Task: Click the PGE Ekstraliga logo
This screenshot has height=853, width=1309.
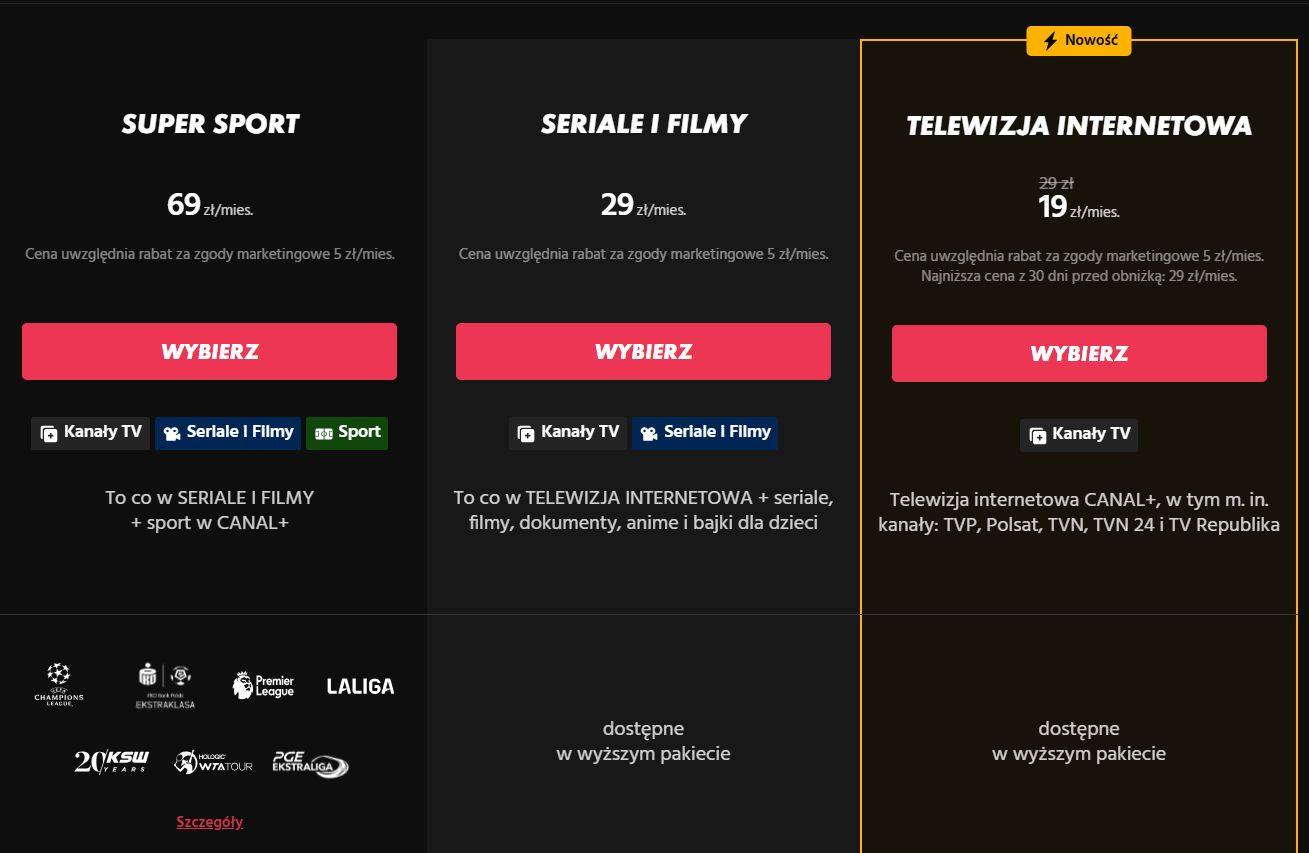Action: (x=309, y=762)
